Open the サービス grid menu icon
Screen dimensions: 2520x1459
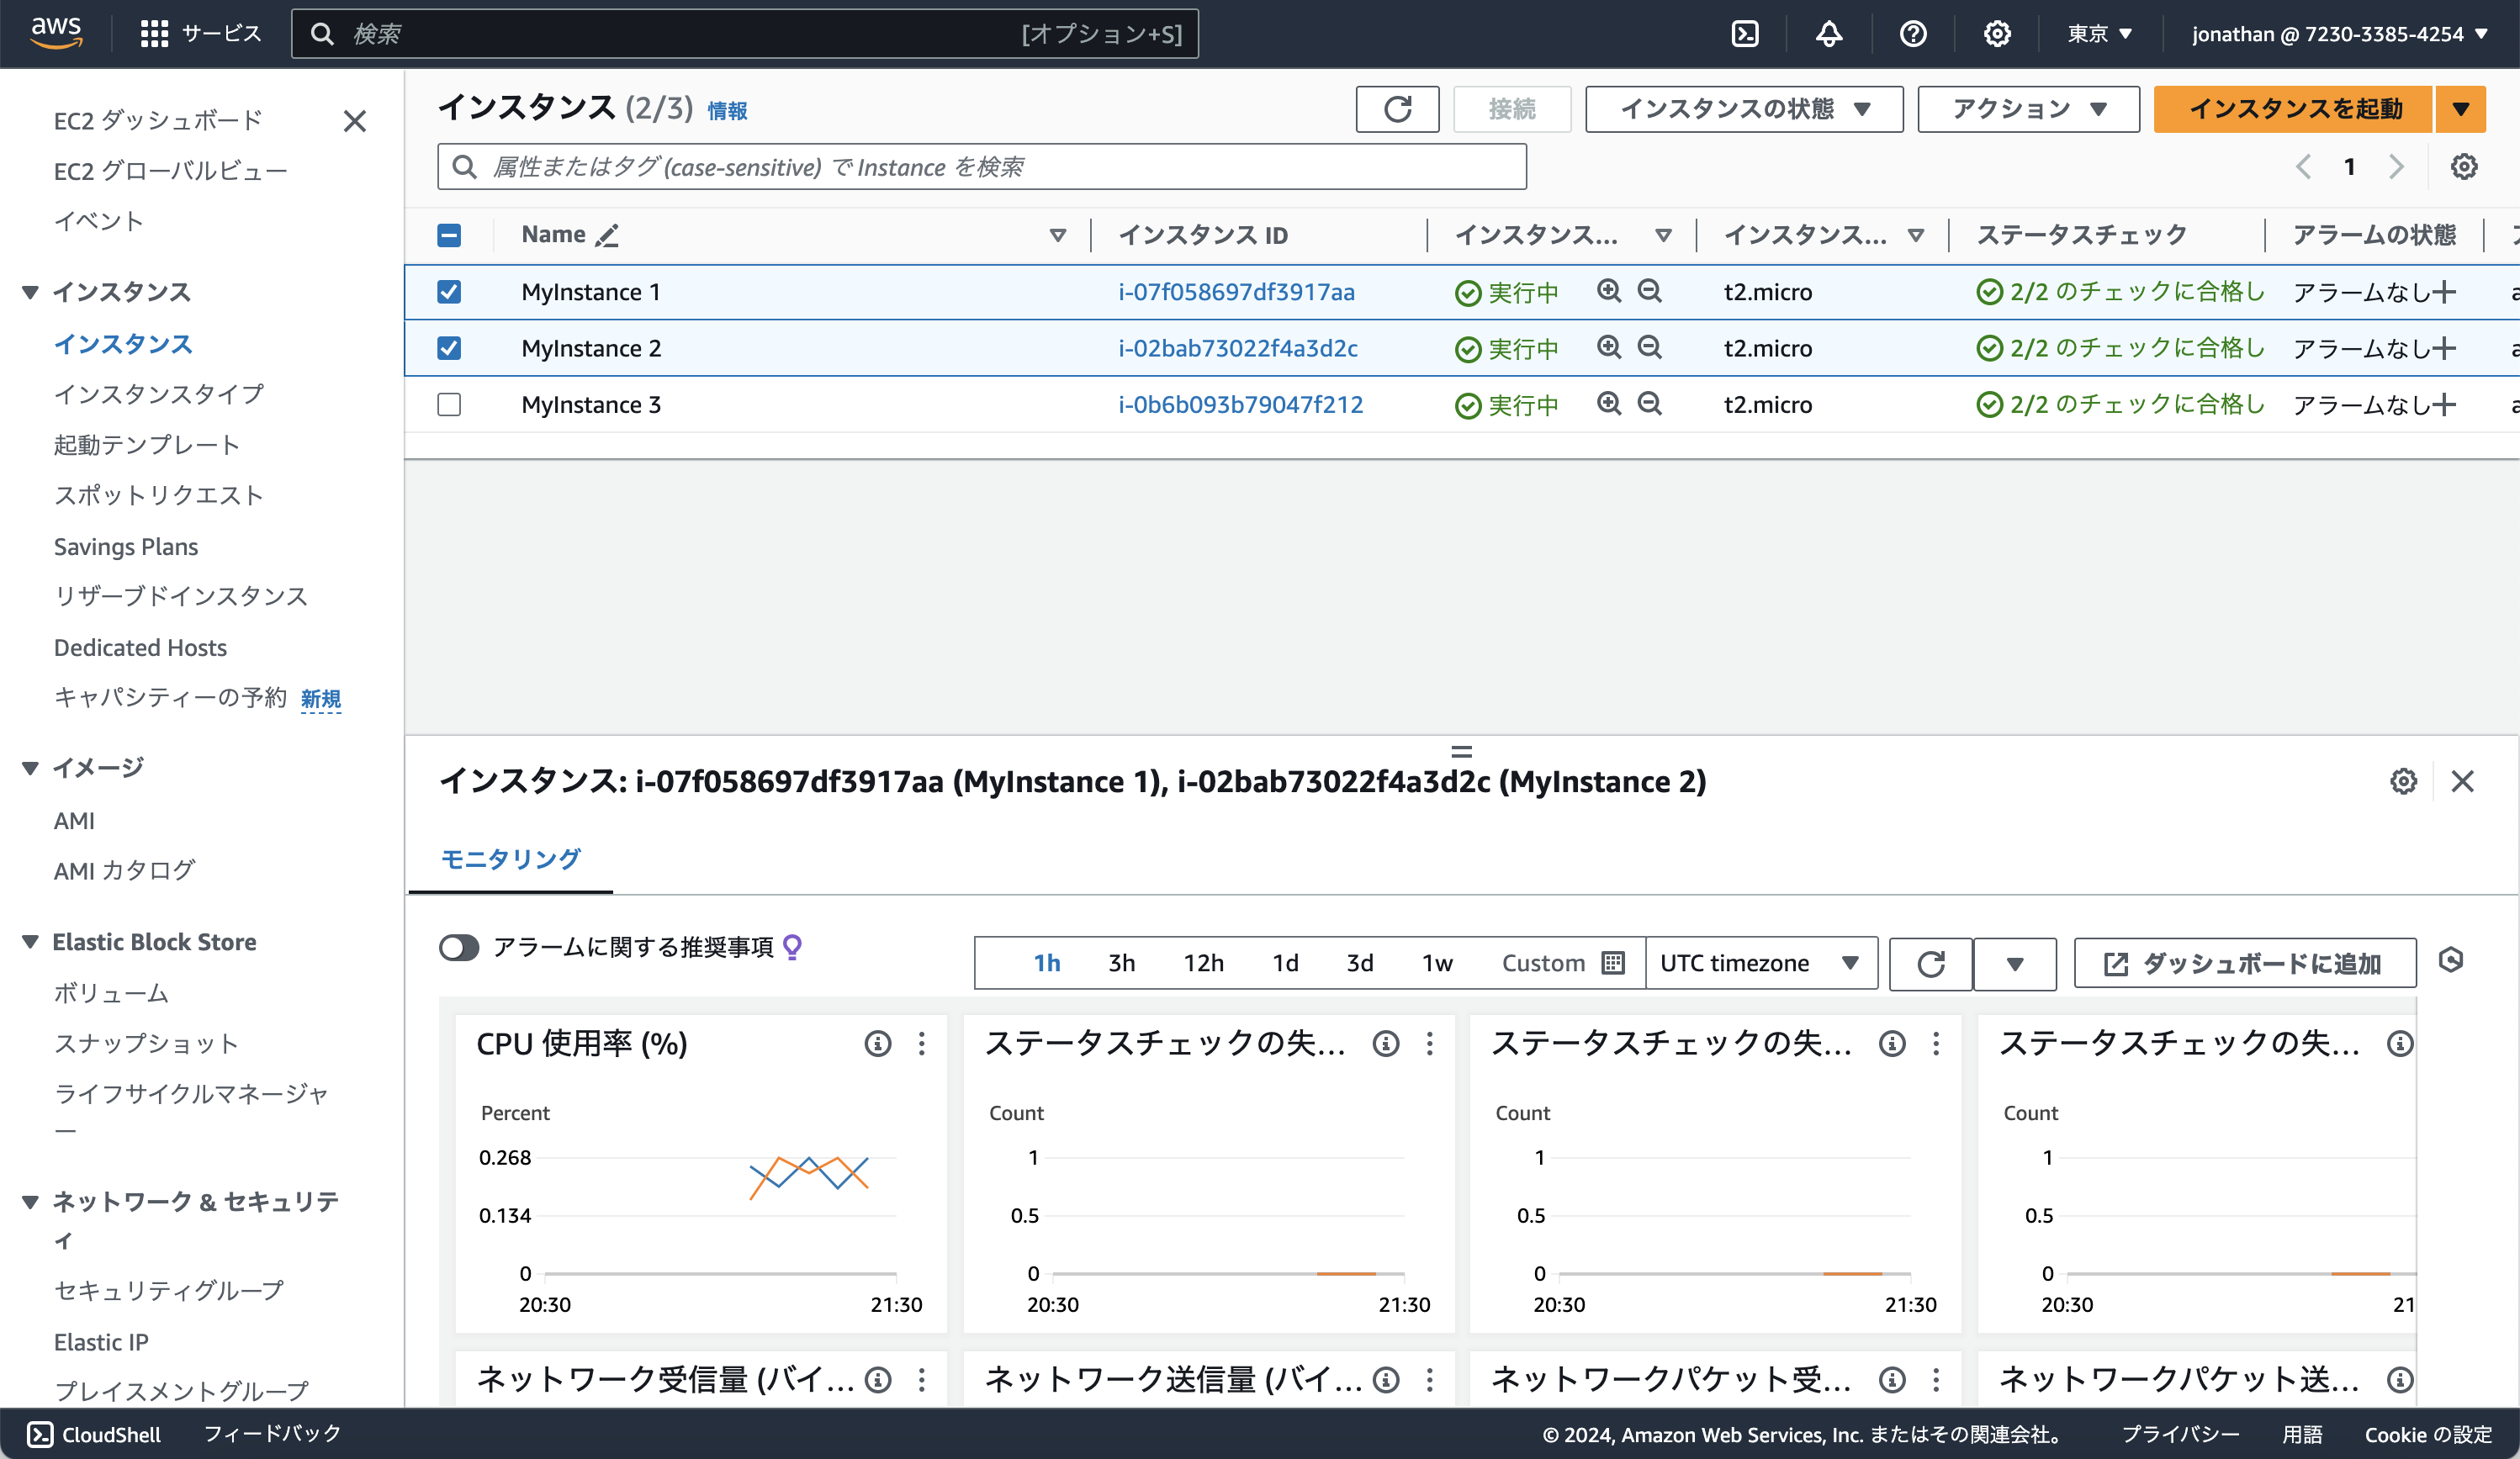tap(154, 32)
